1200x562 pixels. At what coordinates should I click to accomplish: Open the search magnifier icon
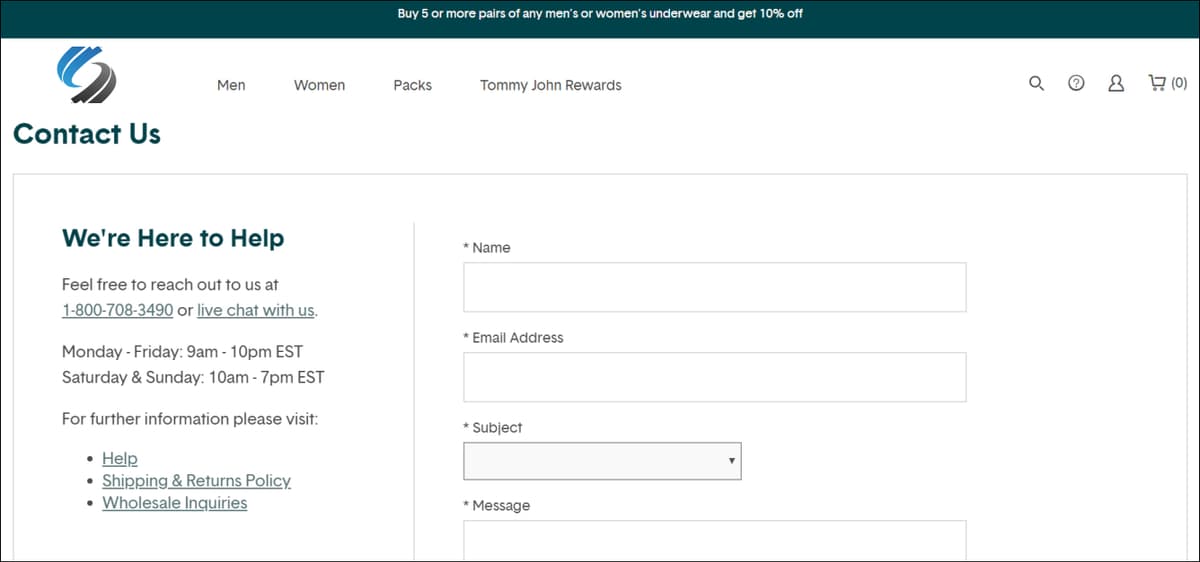pos(1036,83)
